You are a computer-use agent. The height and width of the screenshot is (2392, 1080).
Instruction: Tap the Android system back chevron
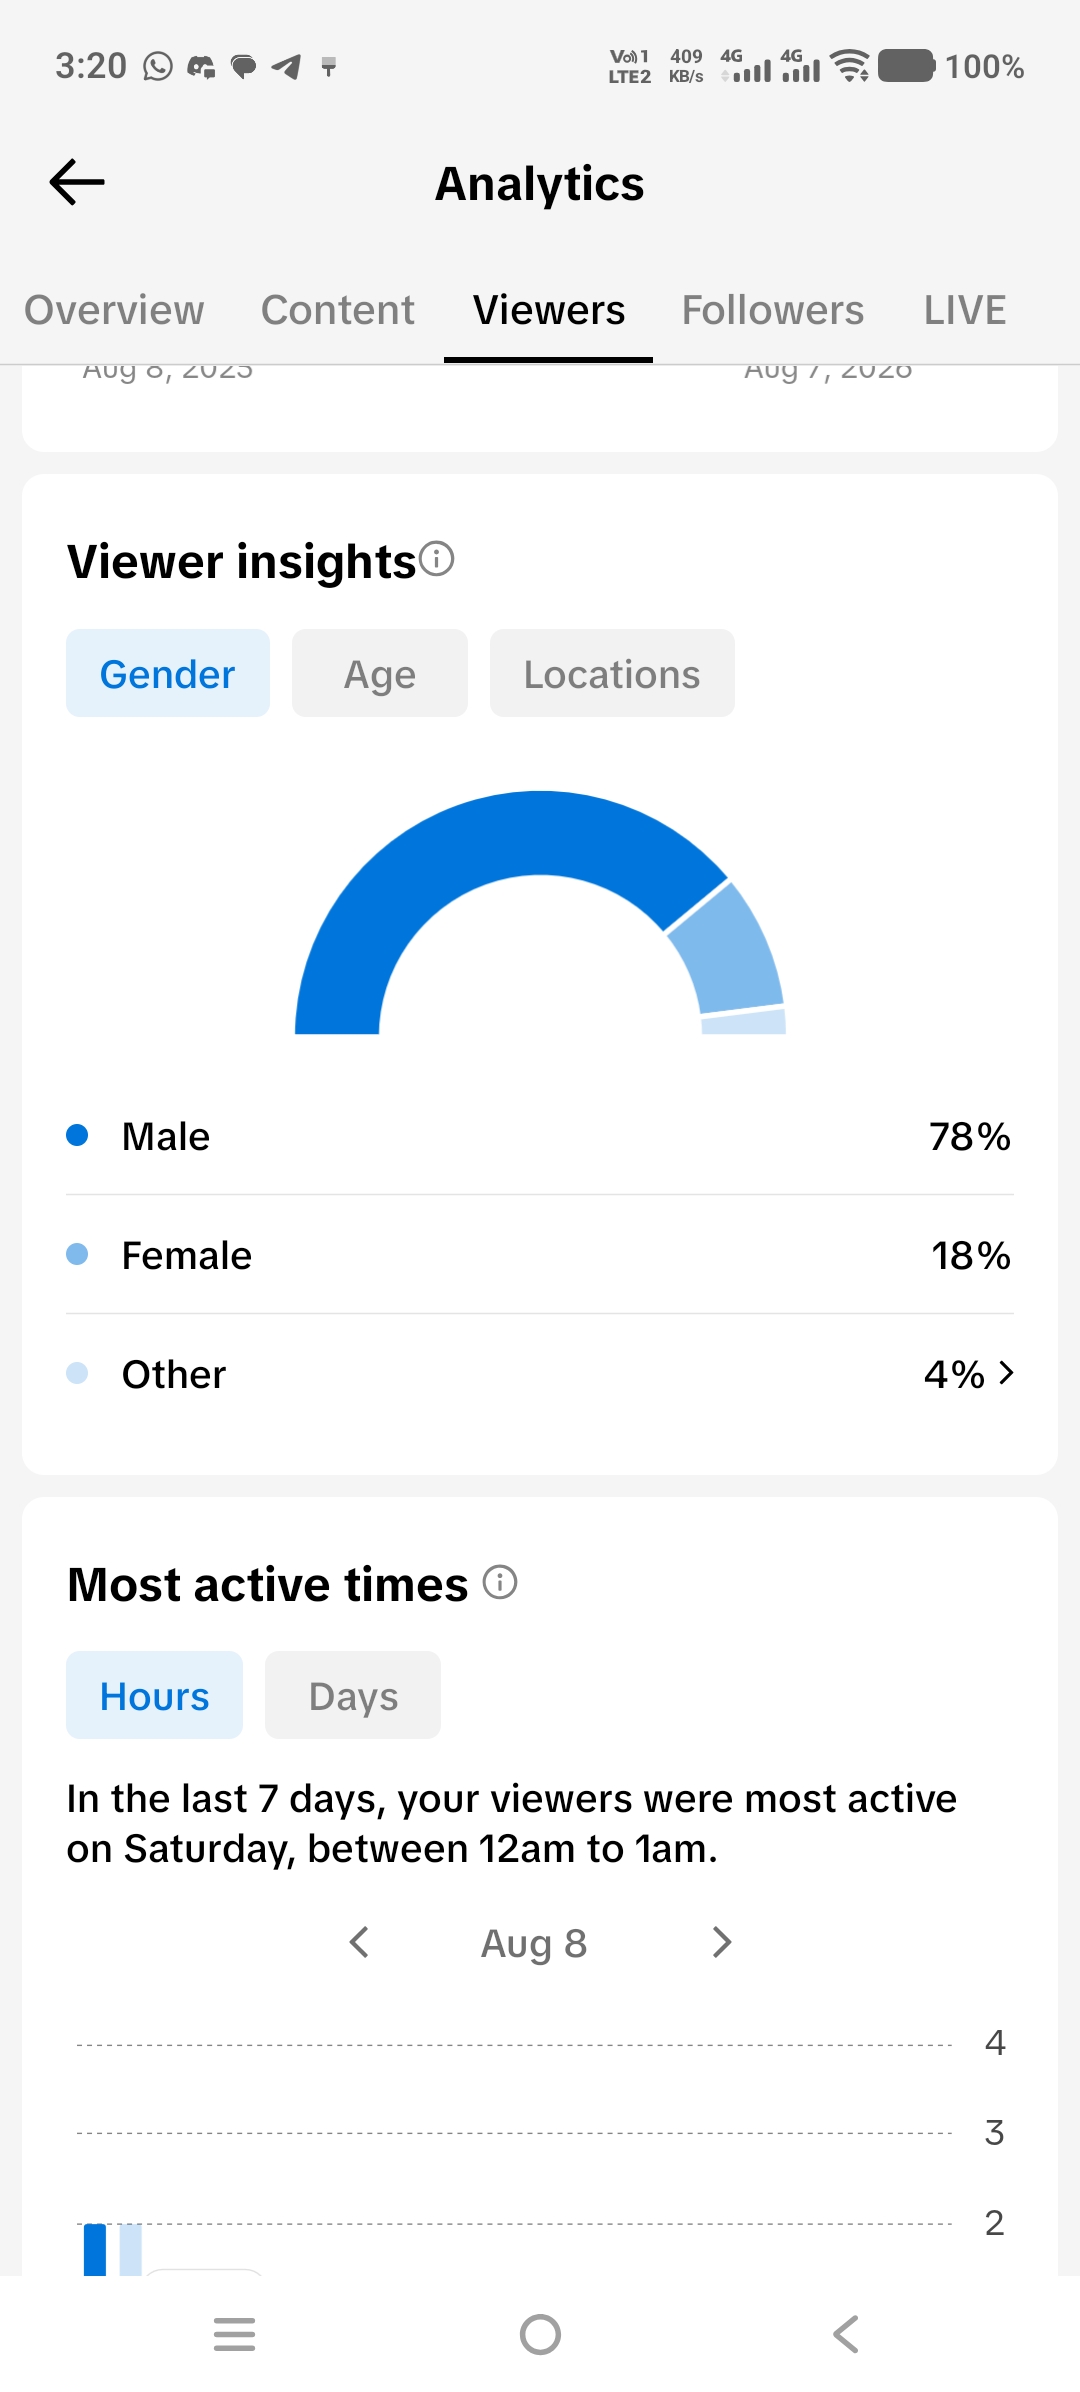tap(846, 2334)
